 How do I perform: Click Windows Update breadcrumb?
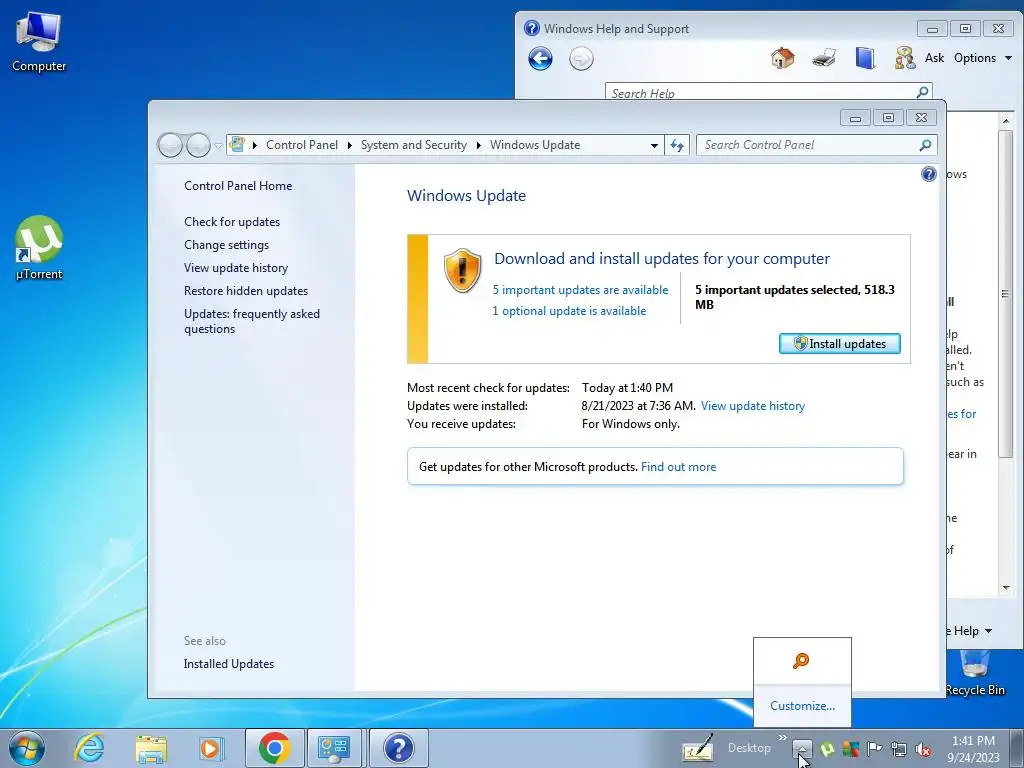coord(535,145)
